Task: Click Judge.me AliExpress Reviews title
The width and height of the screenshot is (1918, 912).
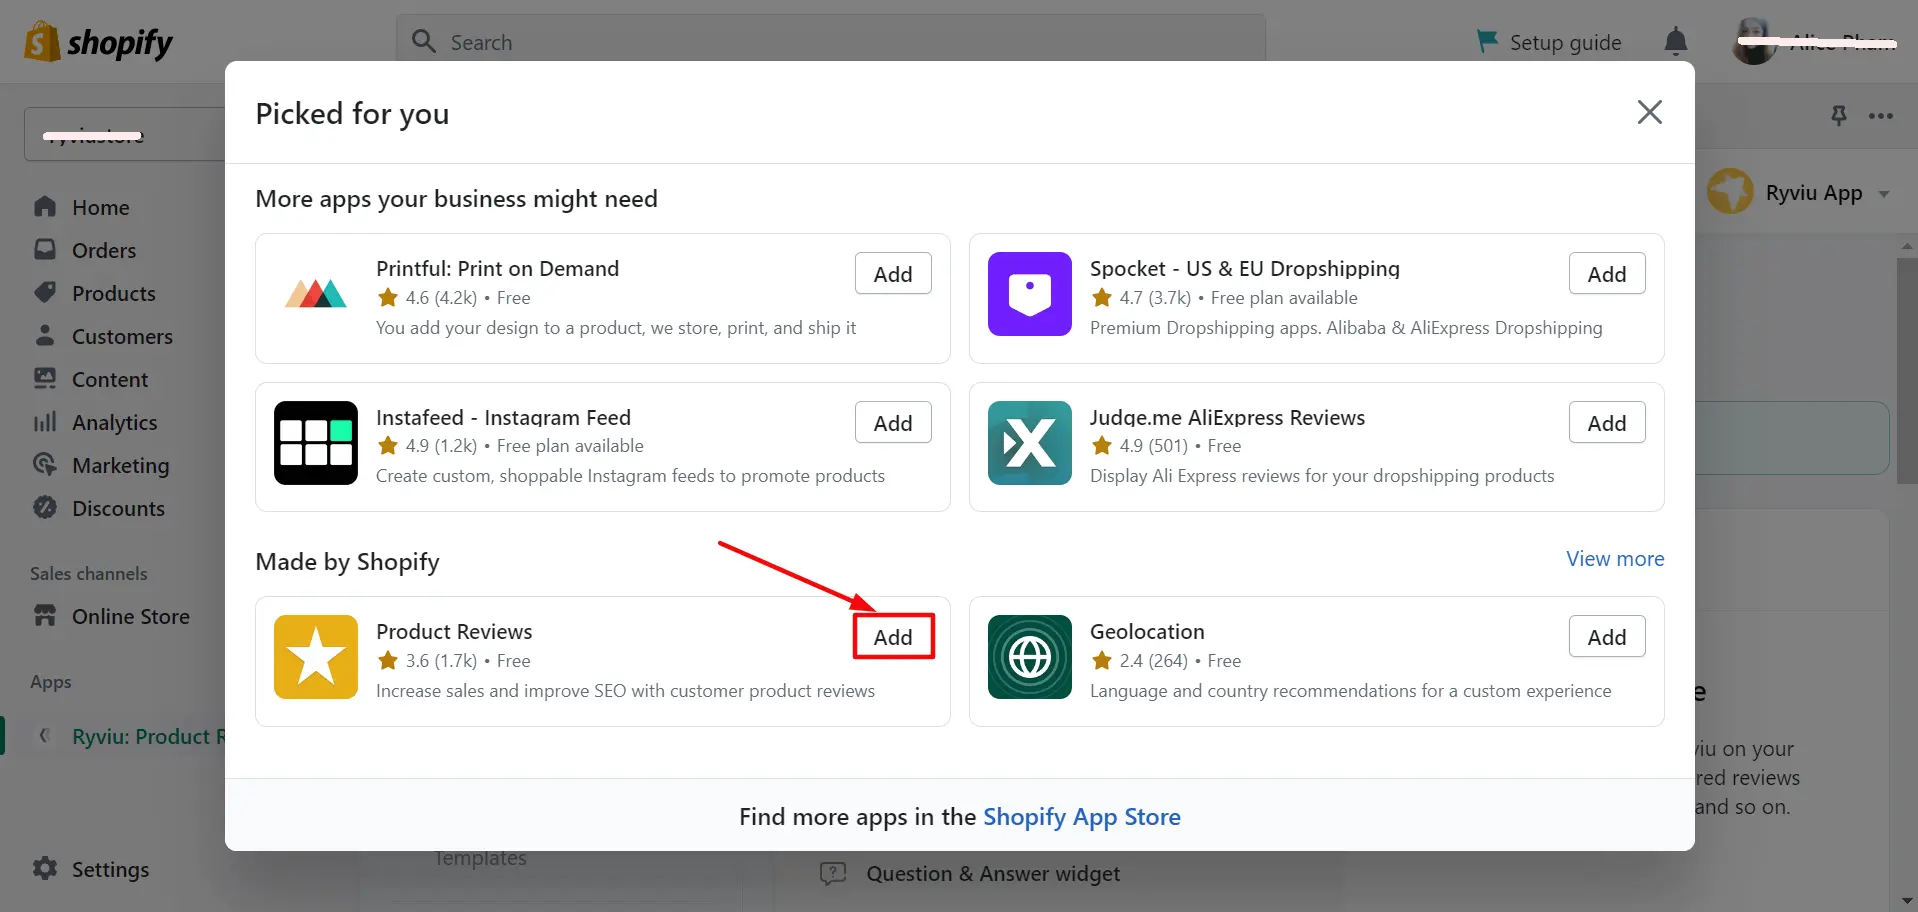Action: pyautogui.click(x=1227, y=418)
